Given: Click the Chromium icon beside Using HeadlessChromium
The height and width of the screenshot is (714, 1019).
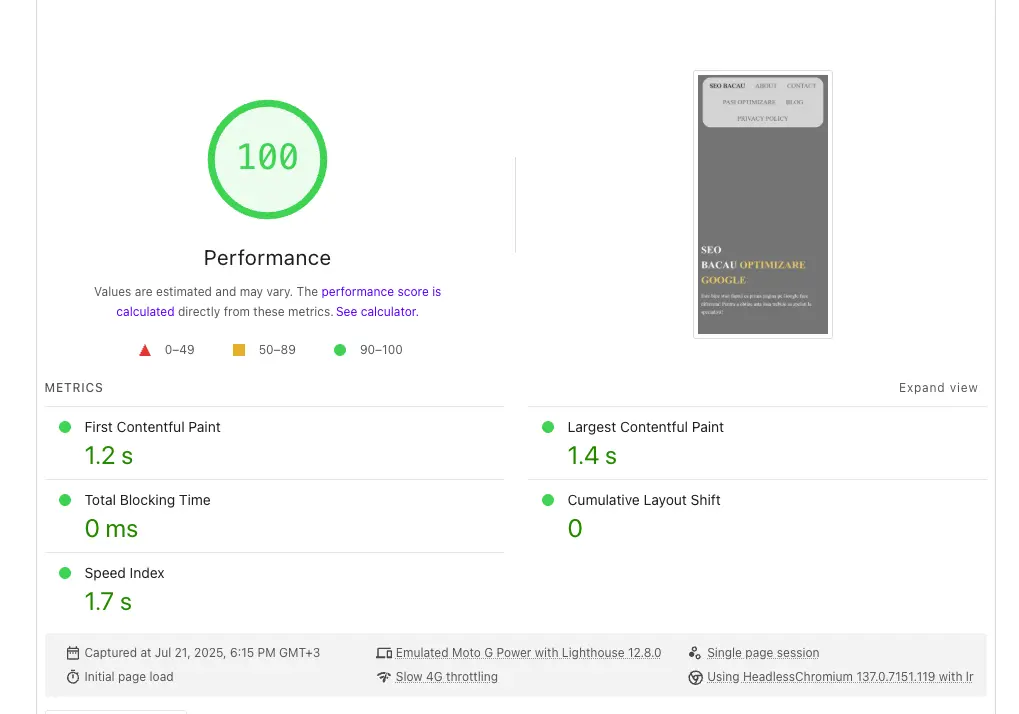Looking at the screenshot, I should (695, 677).
